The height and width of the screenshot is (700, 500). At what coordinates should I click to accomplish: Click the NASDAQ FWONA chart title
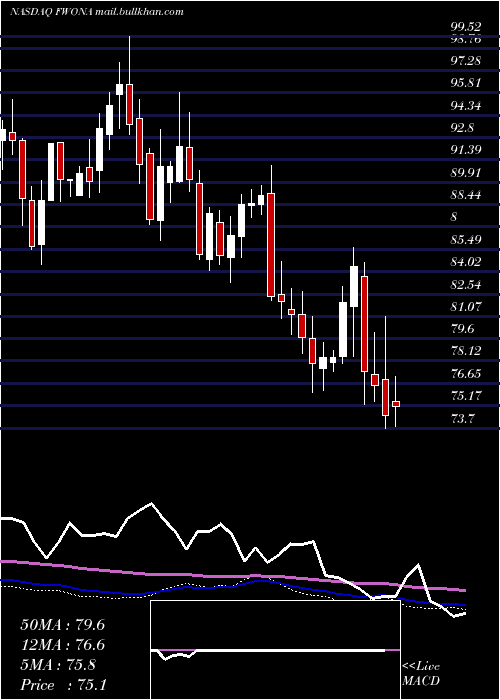coord(96,12)
